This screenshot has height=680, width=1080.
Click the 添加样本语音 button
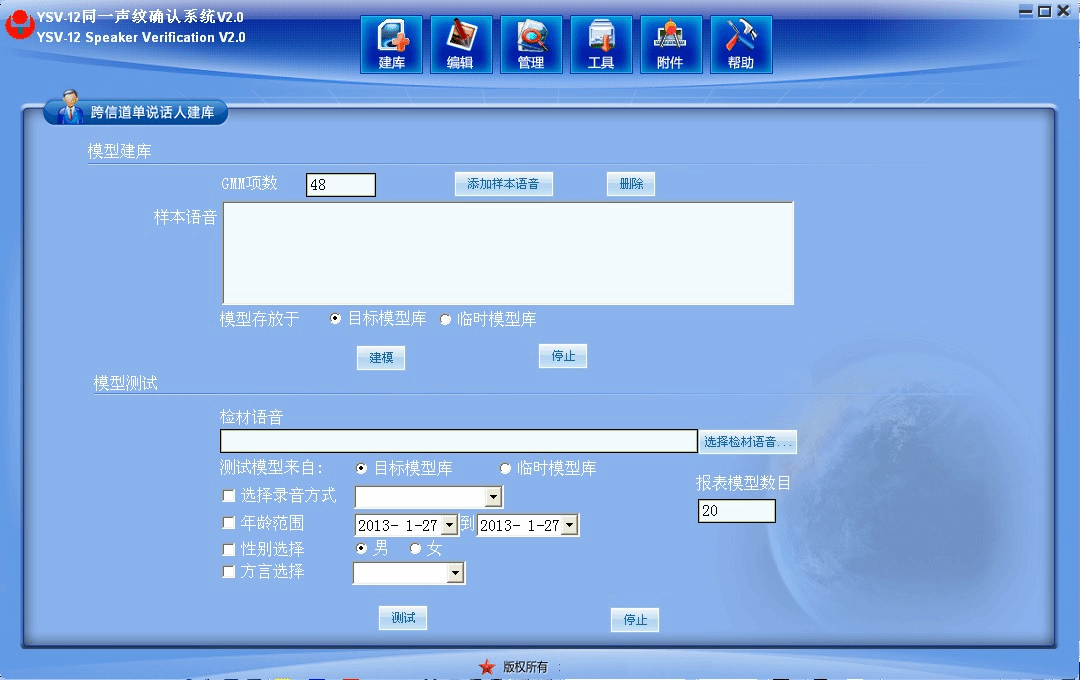(x=503, y=184)
